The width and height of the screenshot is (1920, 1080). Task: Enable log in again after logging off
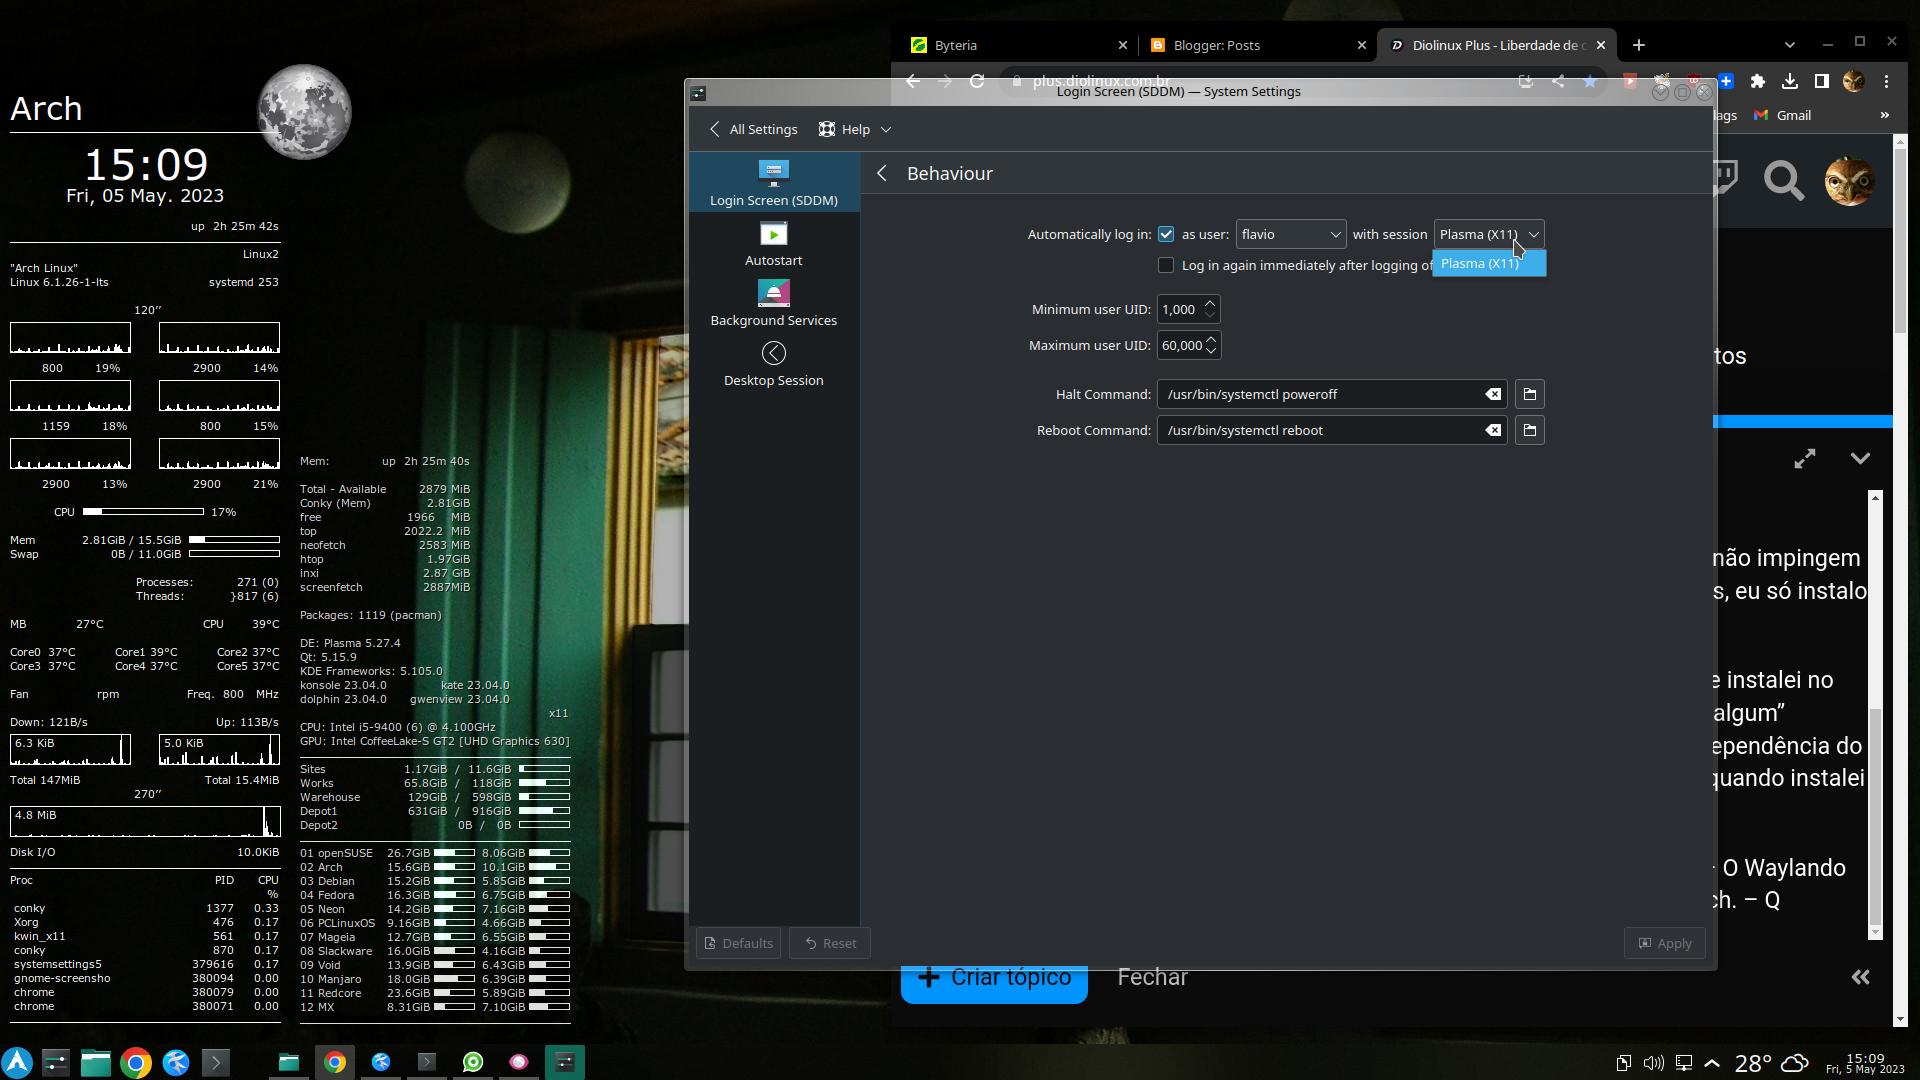pos(1166,265)
